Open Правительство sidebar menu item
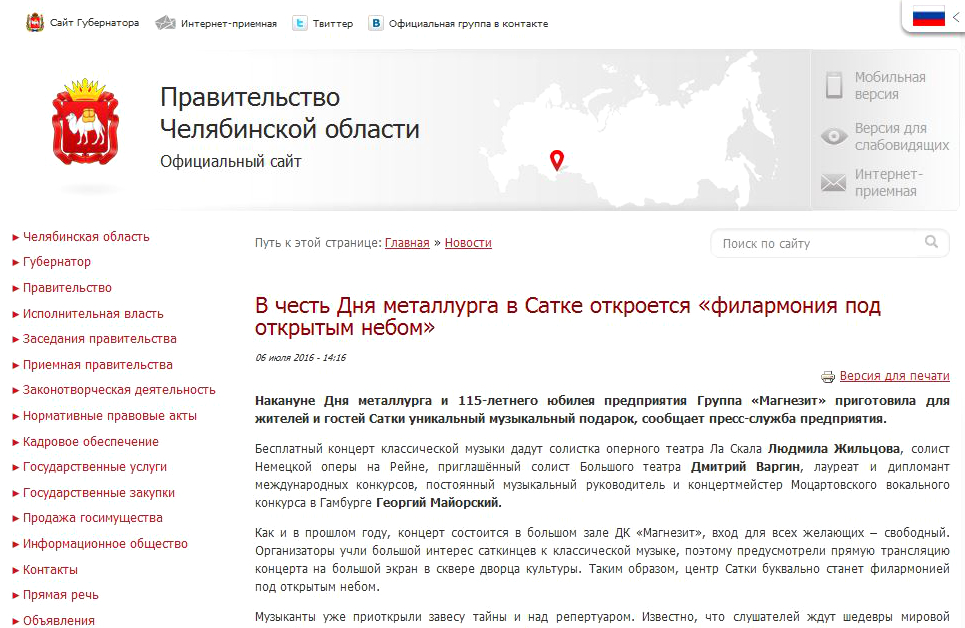Image resolution: width=965 pixels, height=628 pixels. 67,288
